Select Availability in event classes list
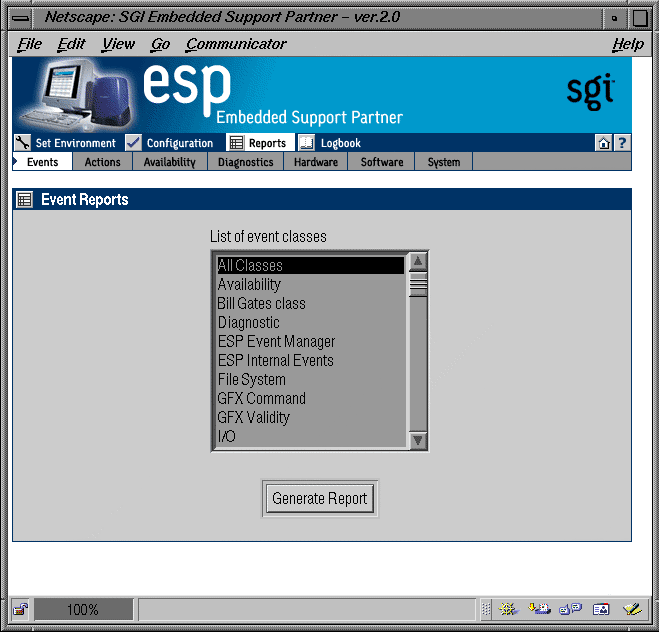The image size is (659, 632). [311, 284]
